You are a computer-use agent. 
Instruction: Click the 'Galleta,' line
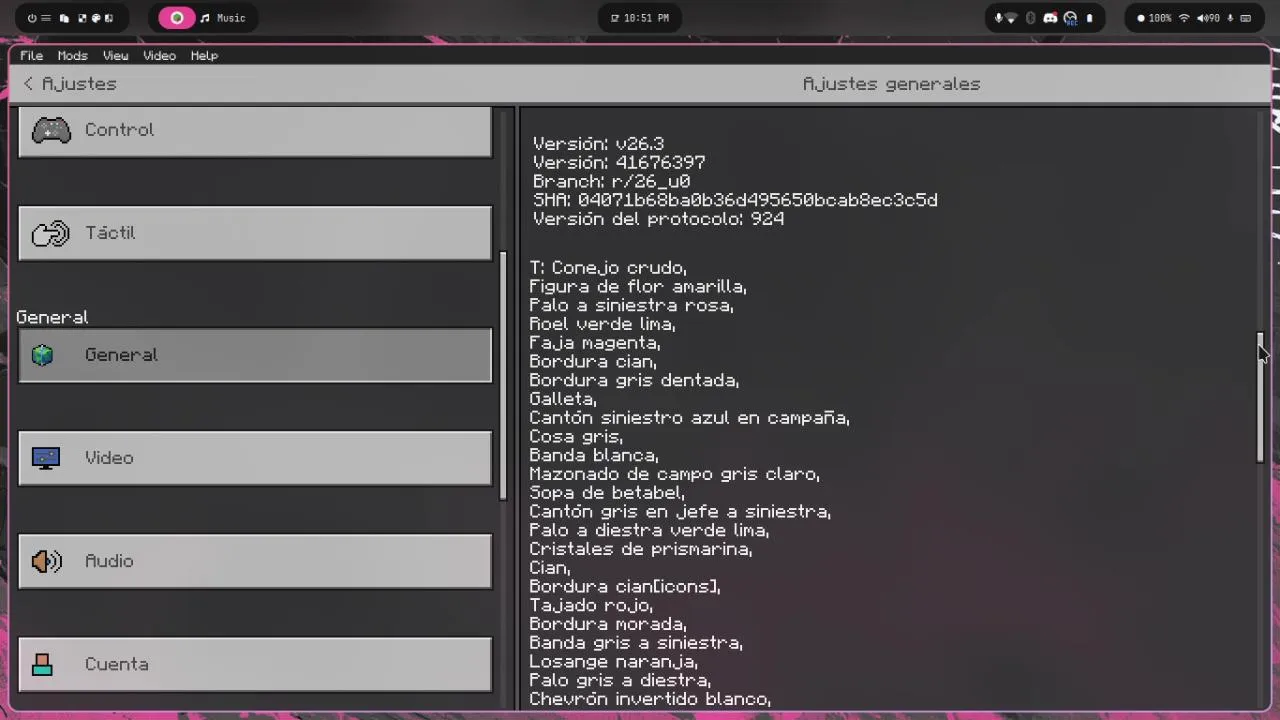pos(563,399)
